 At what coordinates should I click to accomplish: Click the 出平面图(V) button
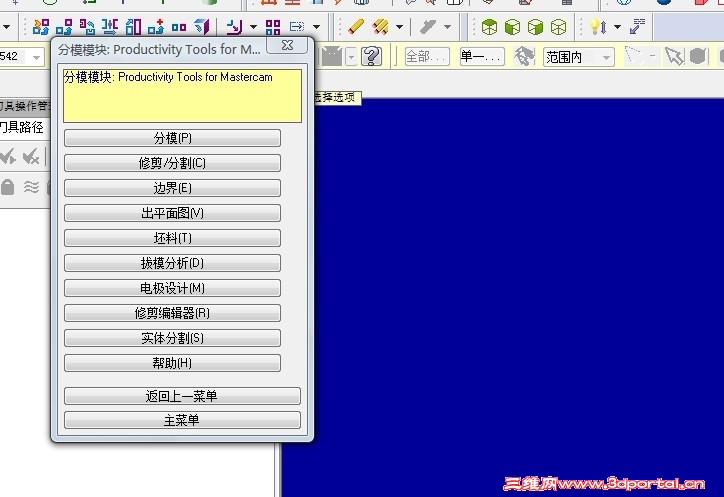click(x=172, y=212)
